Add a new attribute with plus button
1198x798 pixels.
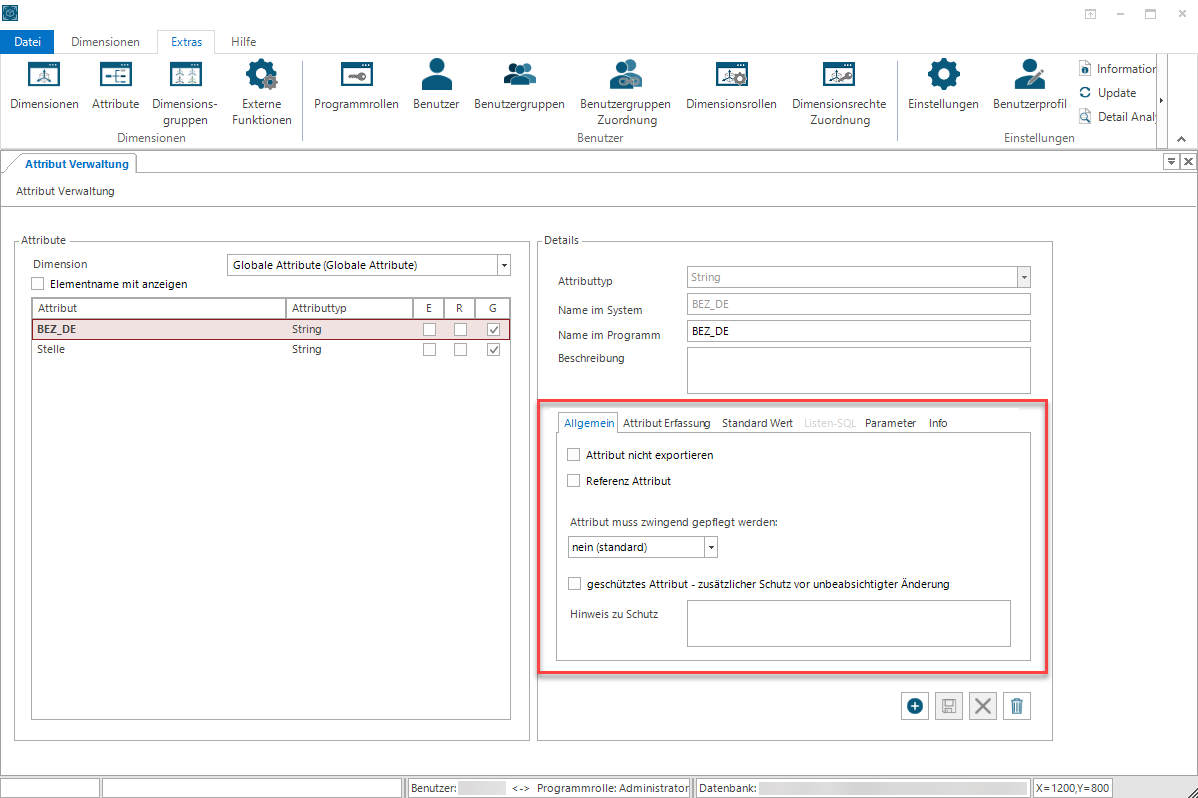click(915, 706)
